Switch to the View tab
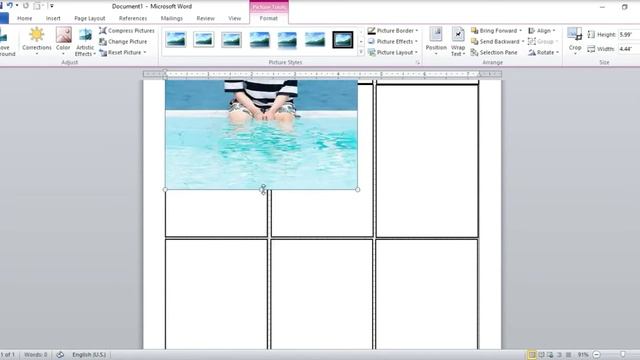Viewport: 640px width, 360px height. coord(235,18)
